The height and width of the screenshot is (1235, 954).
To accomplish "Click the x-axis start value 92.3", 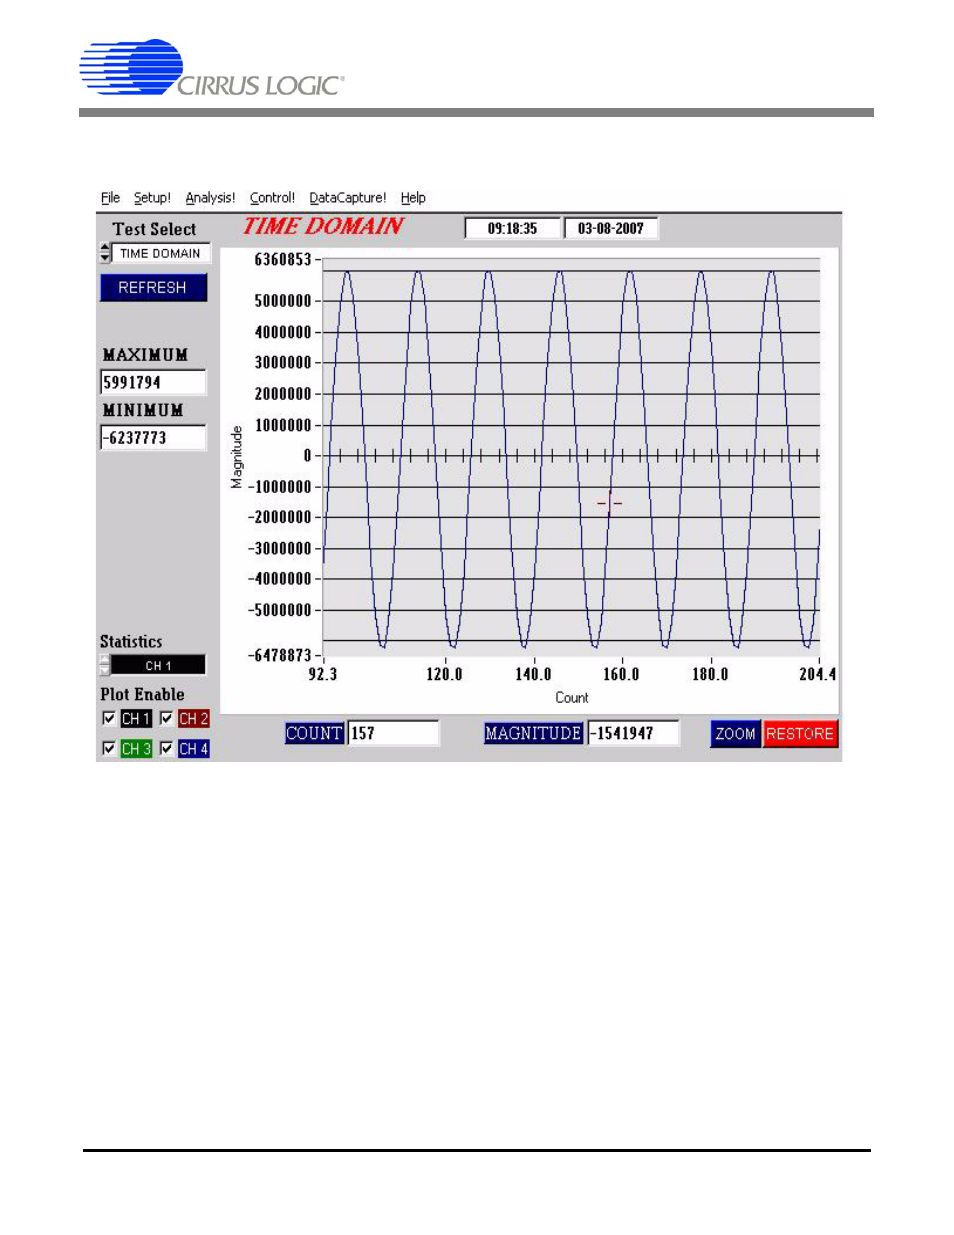I will pos(323,675).
